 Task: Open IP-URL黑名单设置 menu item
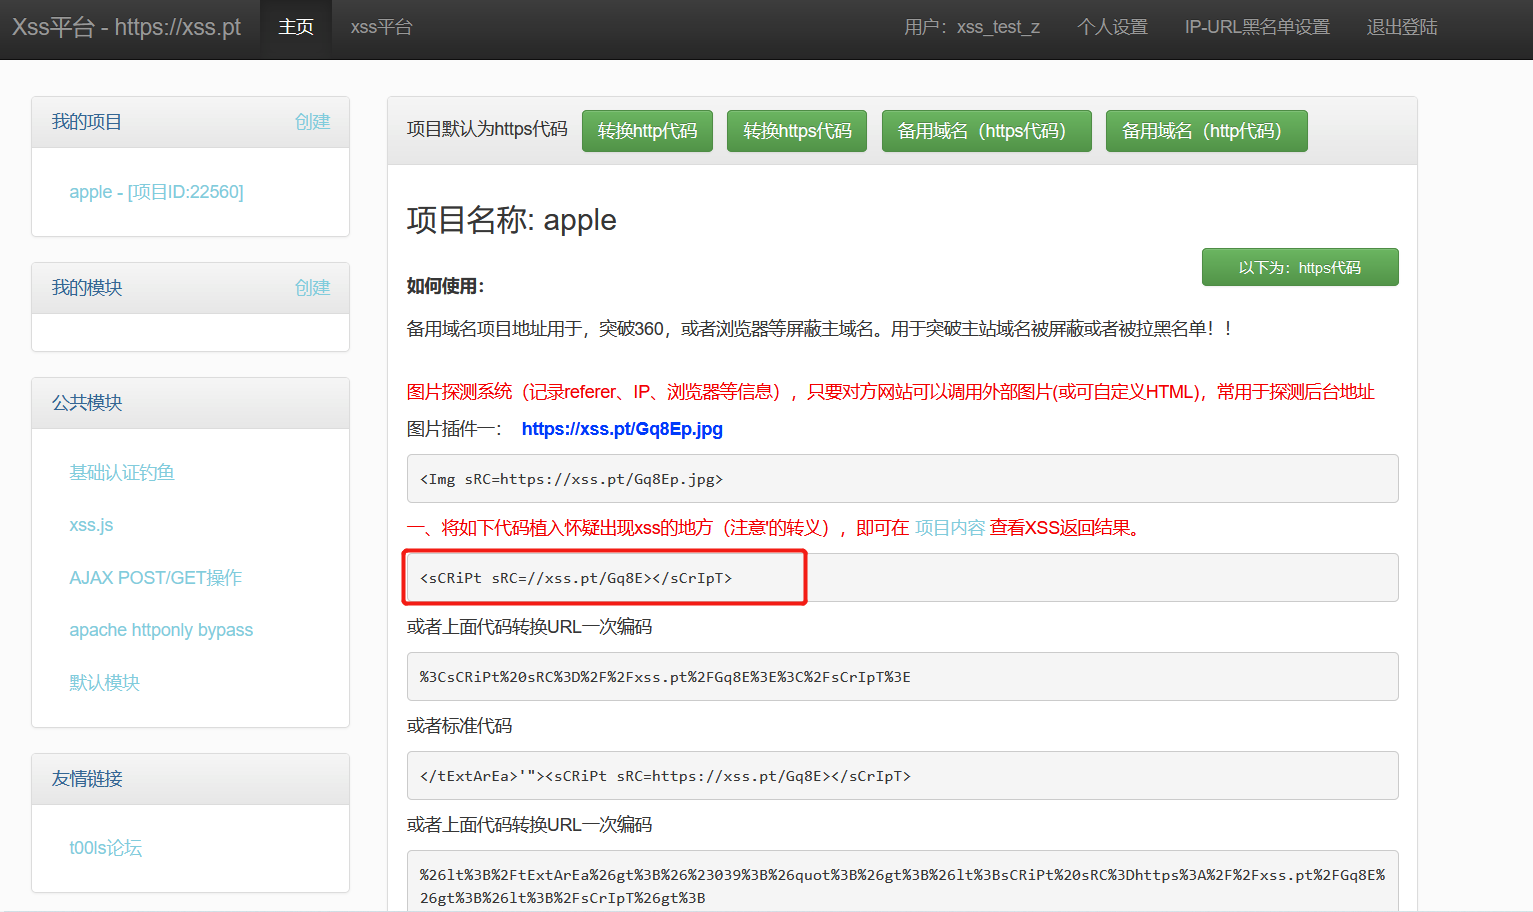point(1257,27)
